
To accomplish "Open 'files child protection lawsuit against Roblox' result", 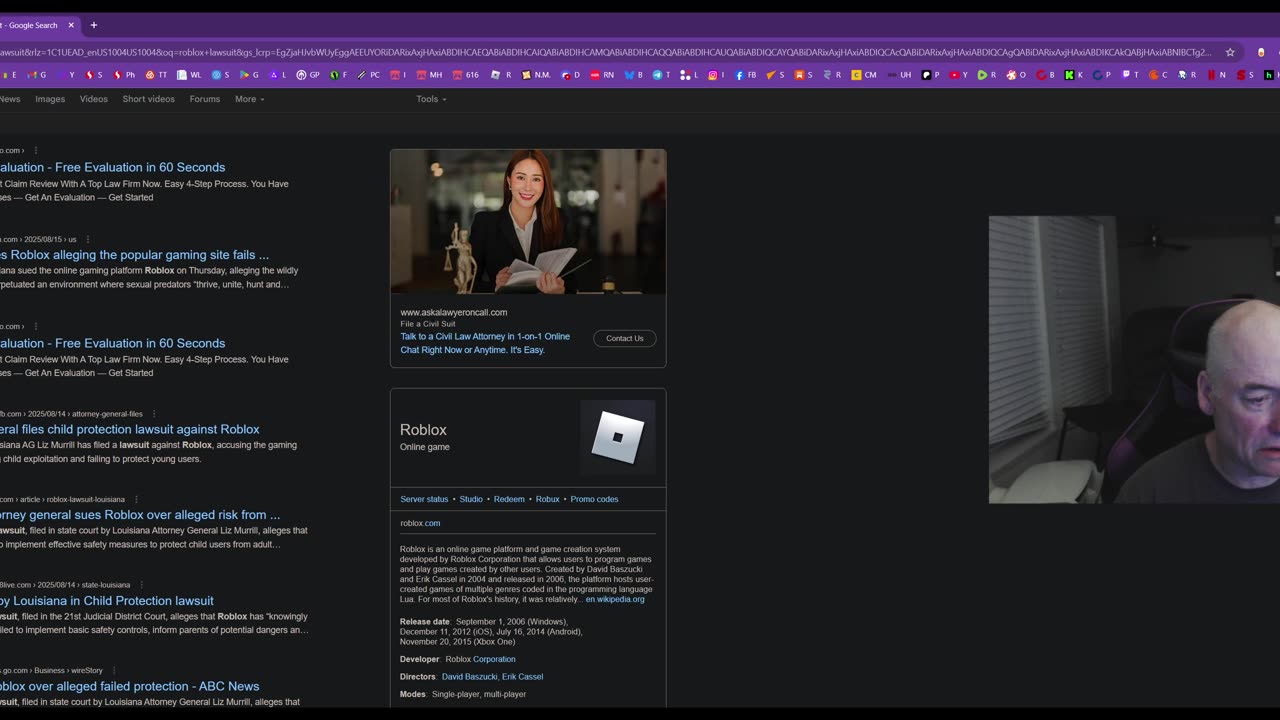I will pos(130,429).
